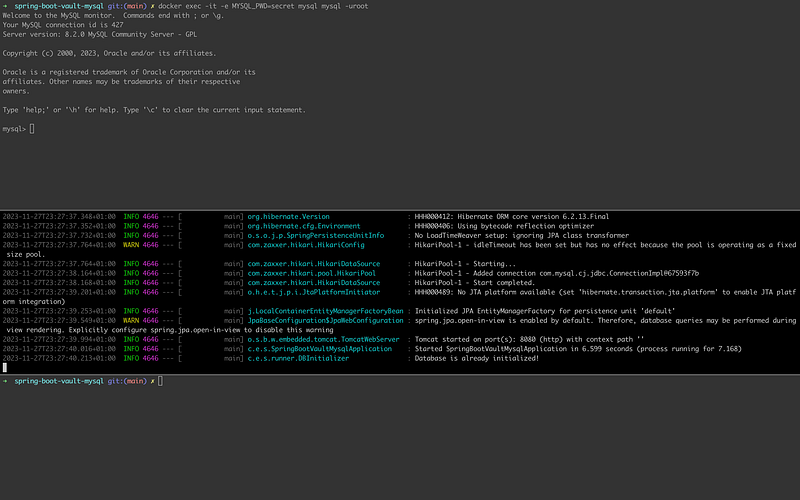800x500 pixels.
Task: Click 'c.e.s.runner.DBInitializer' logger name
Action: pos(298,358)
